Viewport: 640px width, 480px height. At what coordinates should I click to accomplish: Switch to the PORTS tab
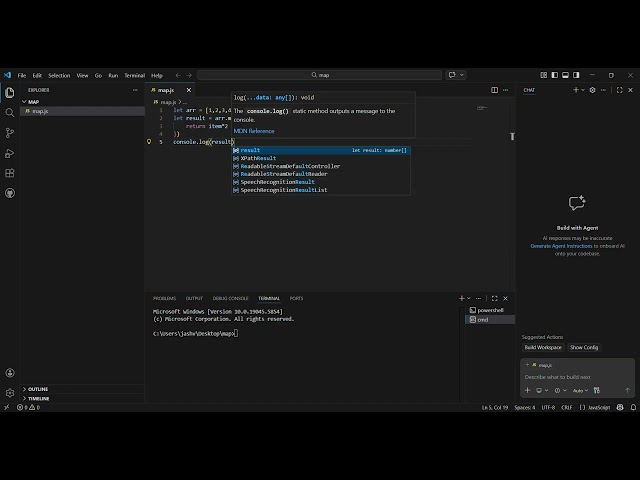point(296,298)
